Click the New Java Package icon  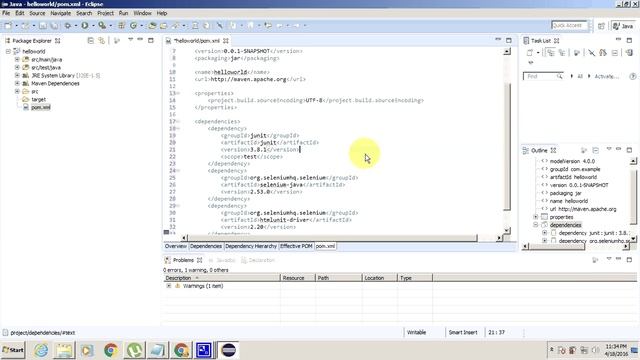click(121, 26)
